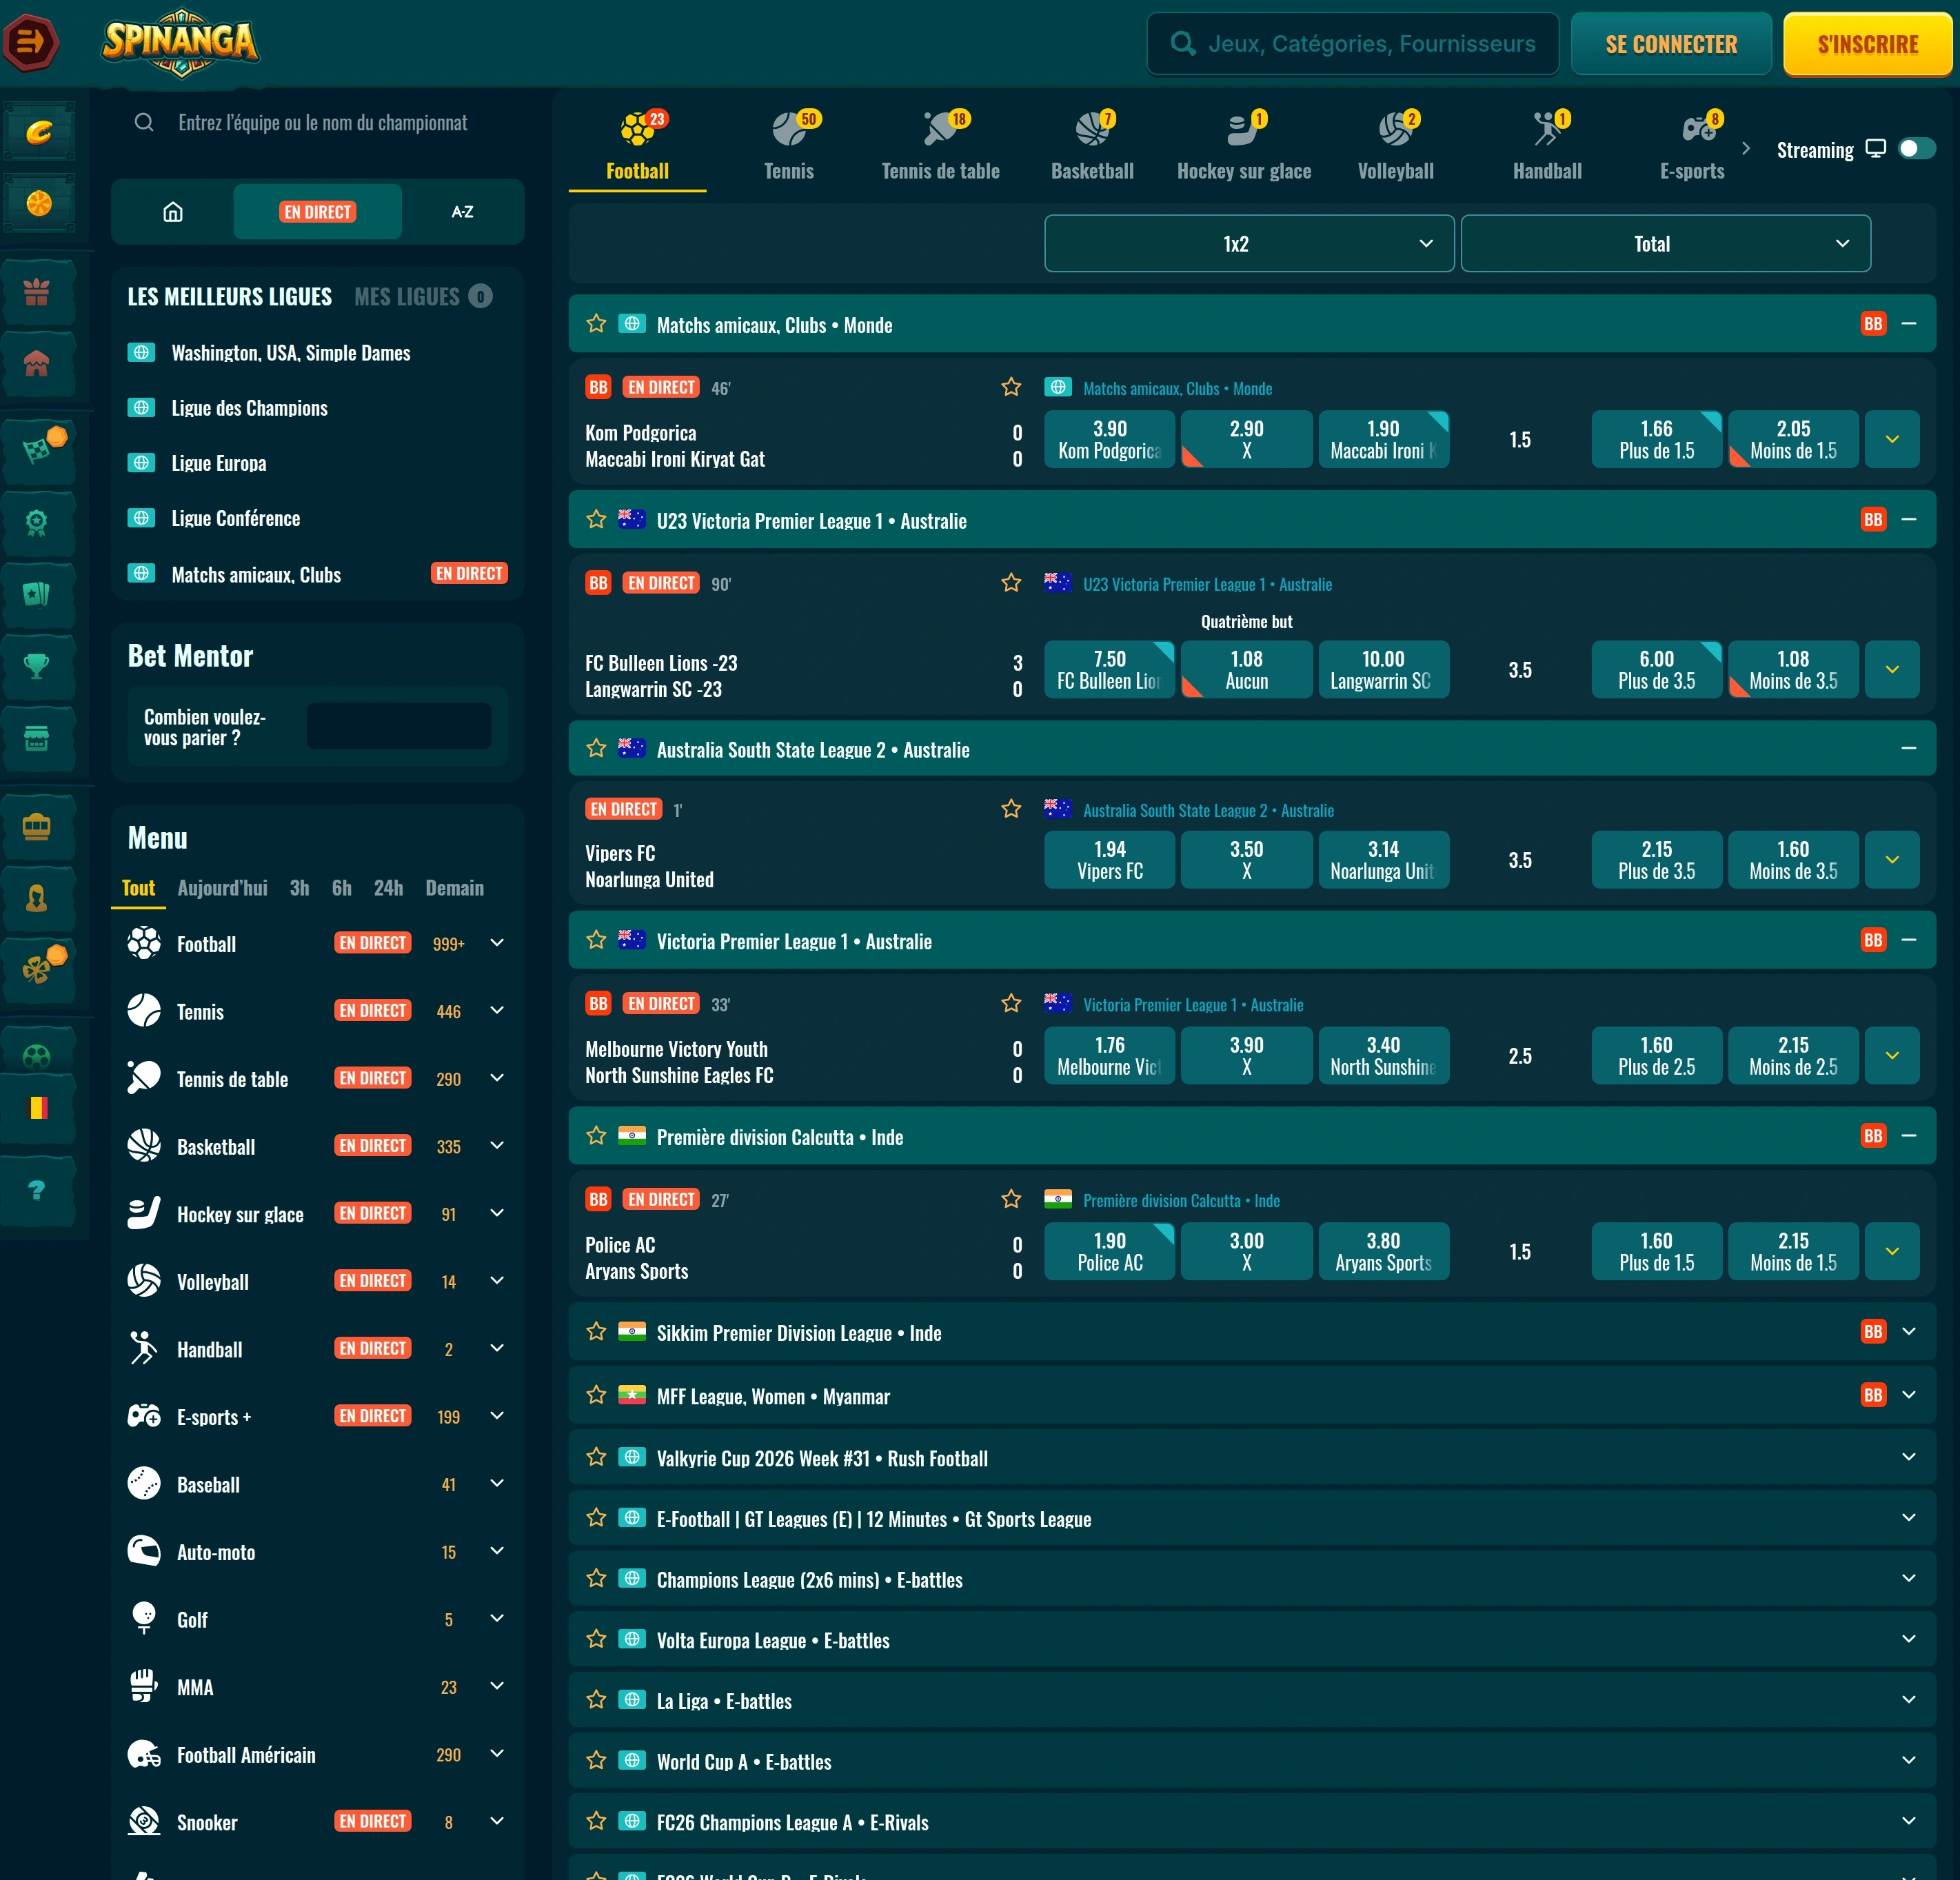The height and width of the screenshot is (1880, 1960).
Task: Click the home icon tab
Action: pyautogui.click(x=173, y=212)
